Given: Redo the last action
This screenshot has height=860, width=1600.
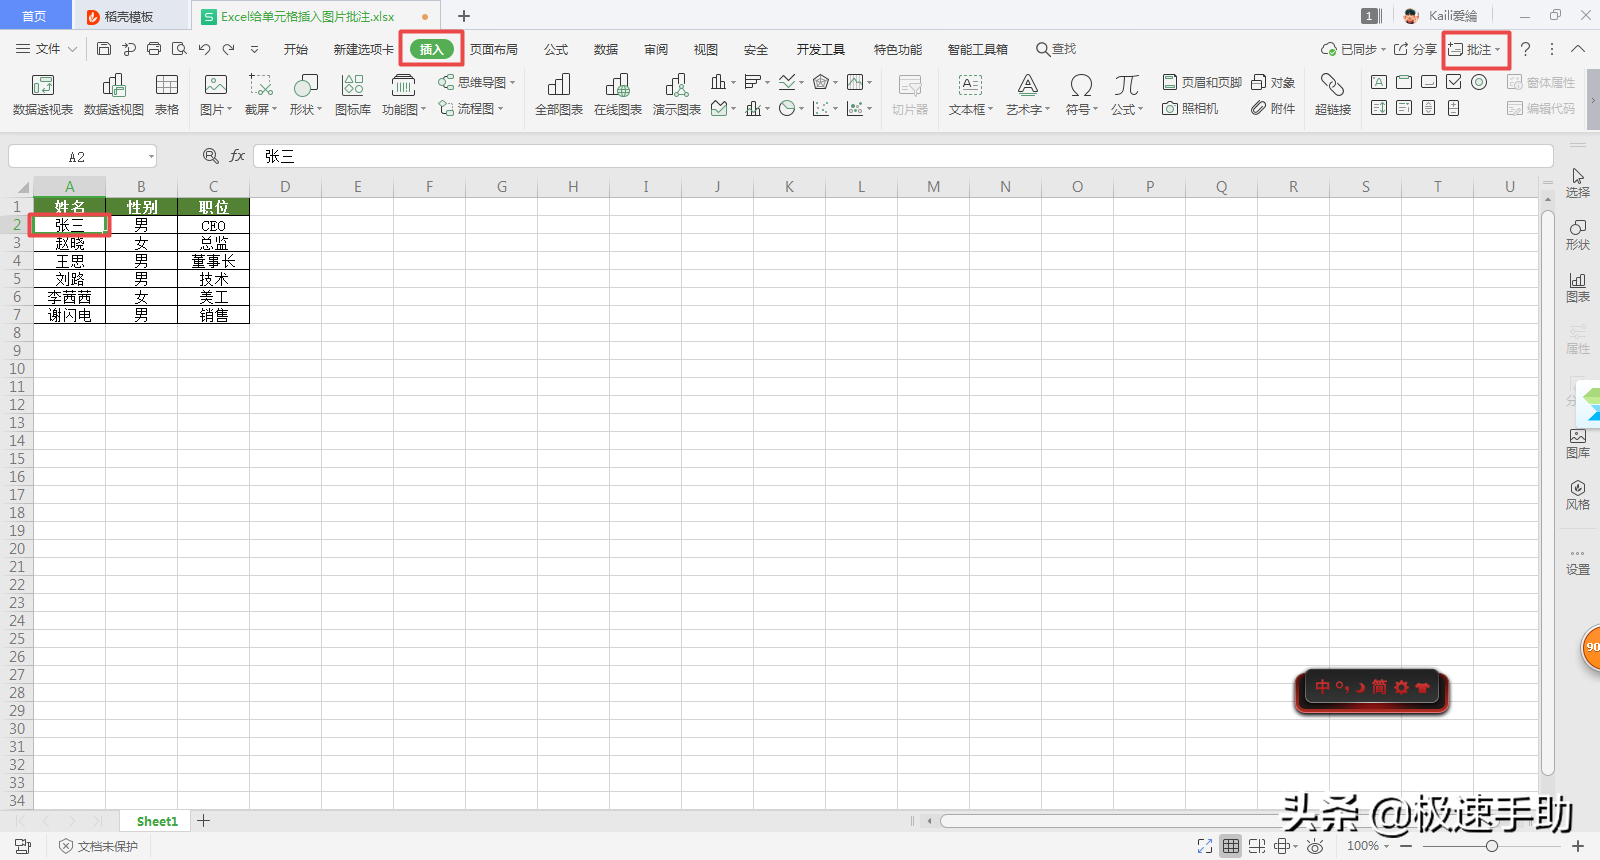Looking at the screenshot, I should [229, 49].
